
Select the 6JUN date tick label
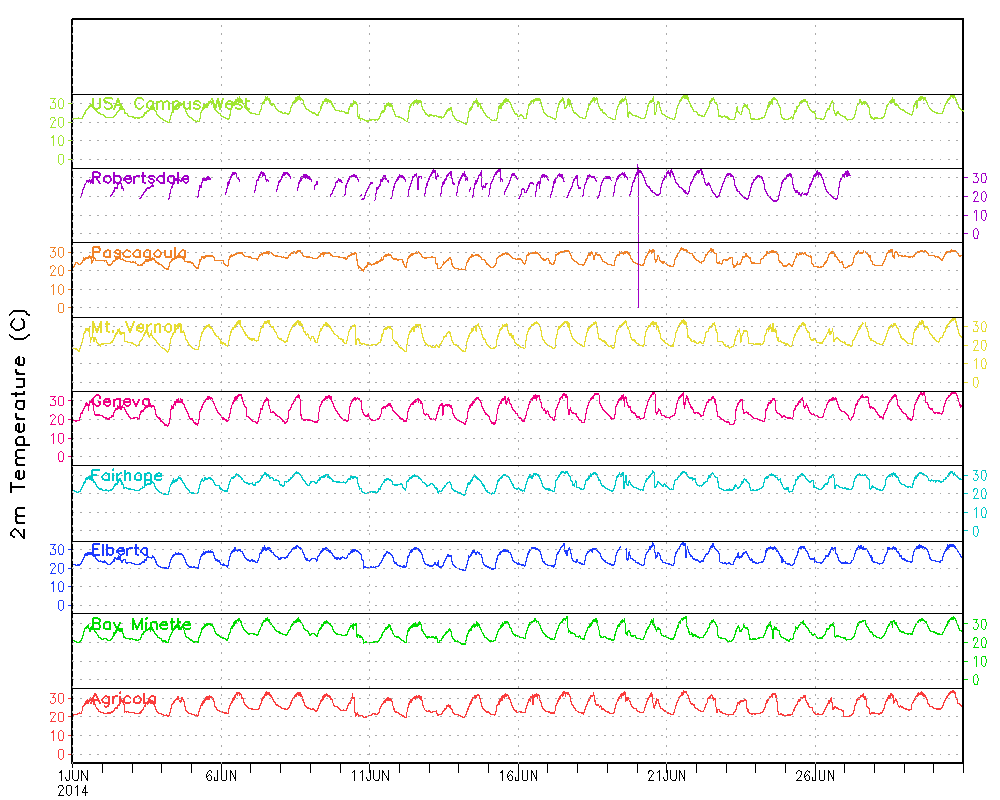(x=221, y=776)
